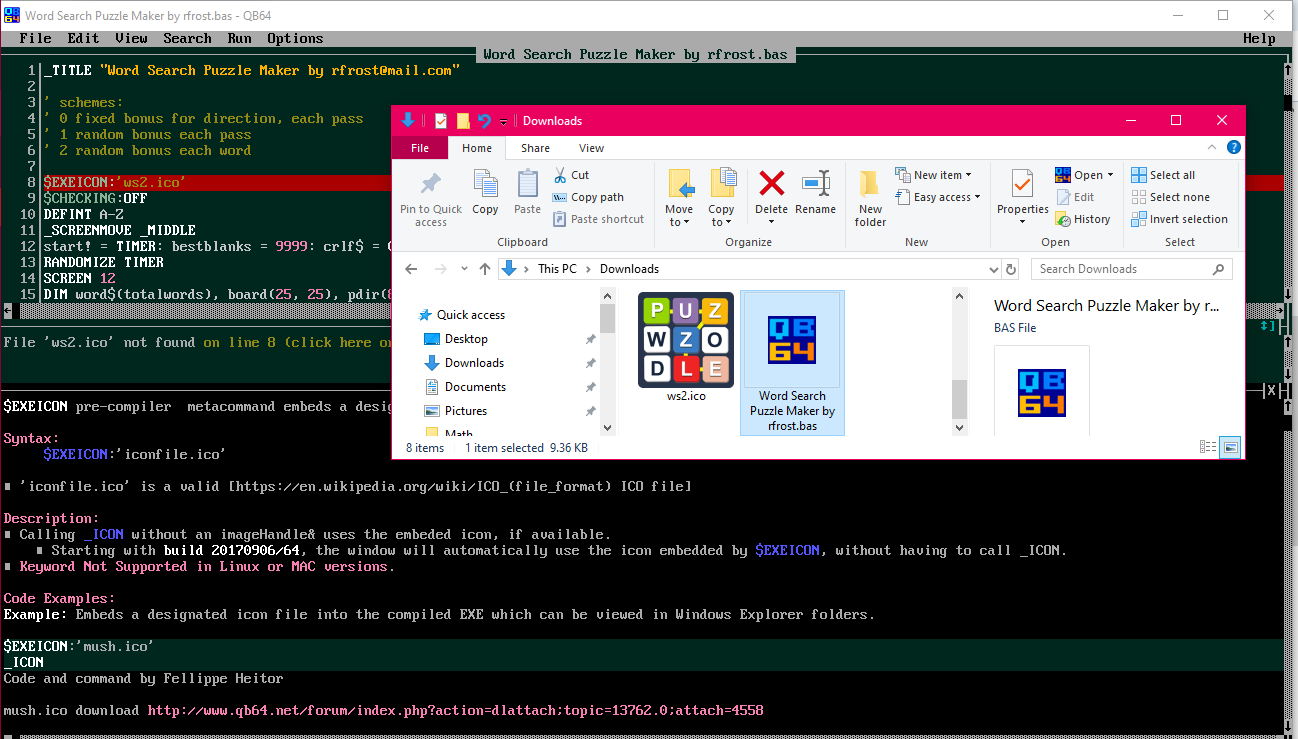The image size is (1298, 739).
Task: Click the Copy icon in Clipboard group
Action: pyautogui.click(x=485, y=184)
